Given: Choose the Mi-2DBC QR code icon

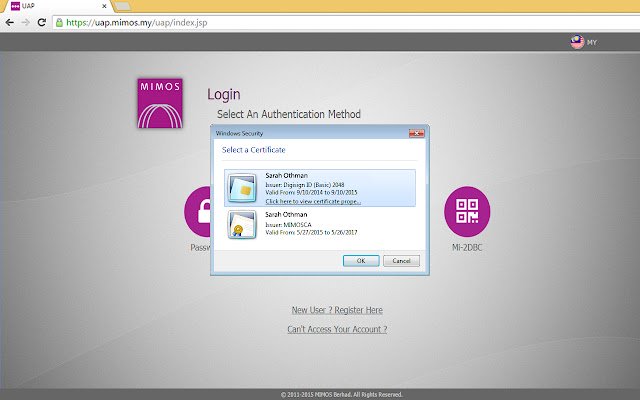Looking at the screenshot, I should [x=467, y=211].
